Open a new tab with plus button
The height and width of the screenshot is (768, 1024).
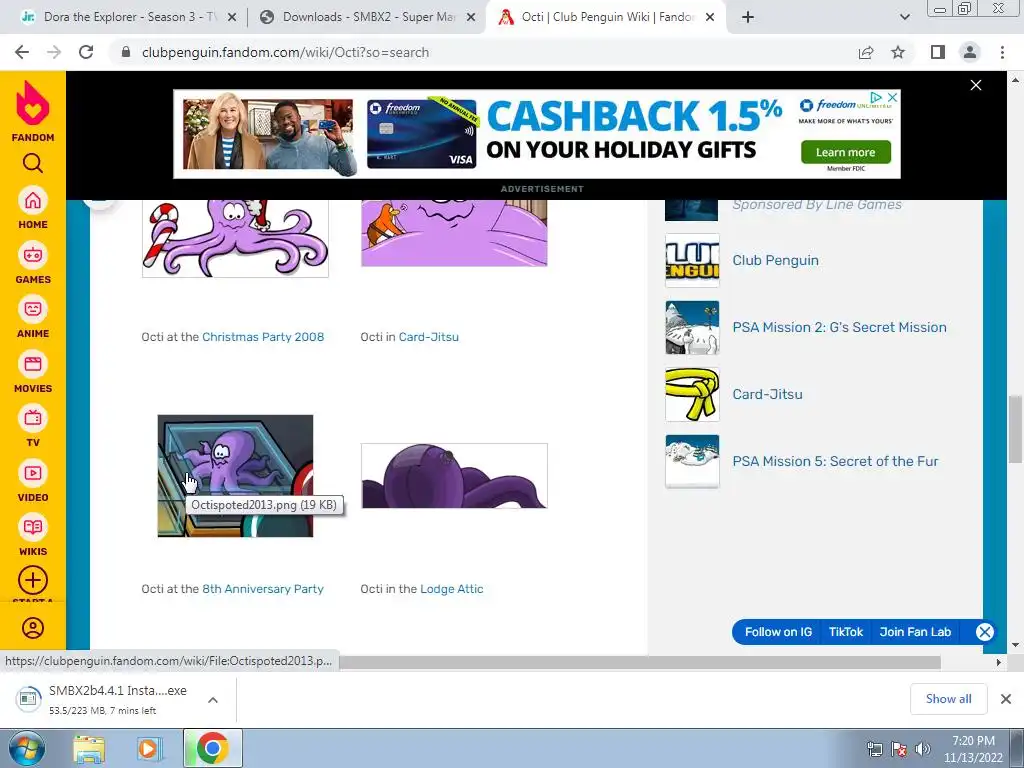click(x=748, y=17)
